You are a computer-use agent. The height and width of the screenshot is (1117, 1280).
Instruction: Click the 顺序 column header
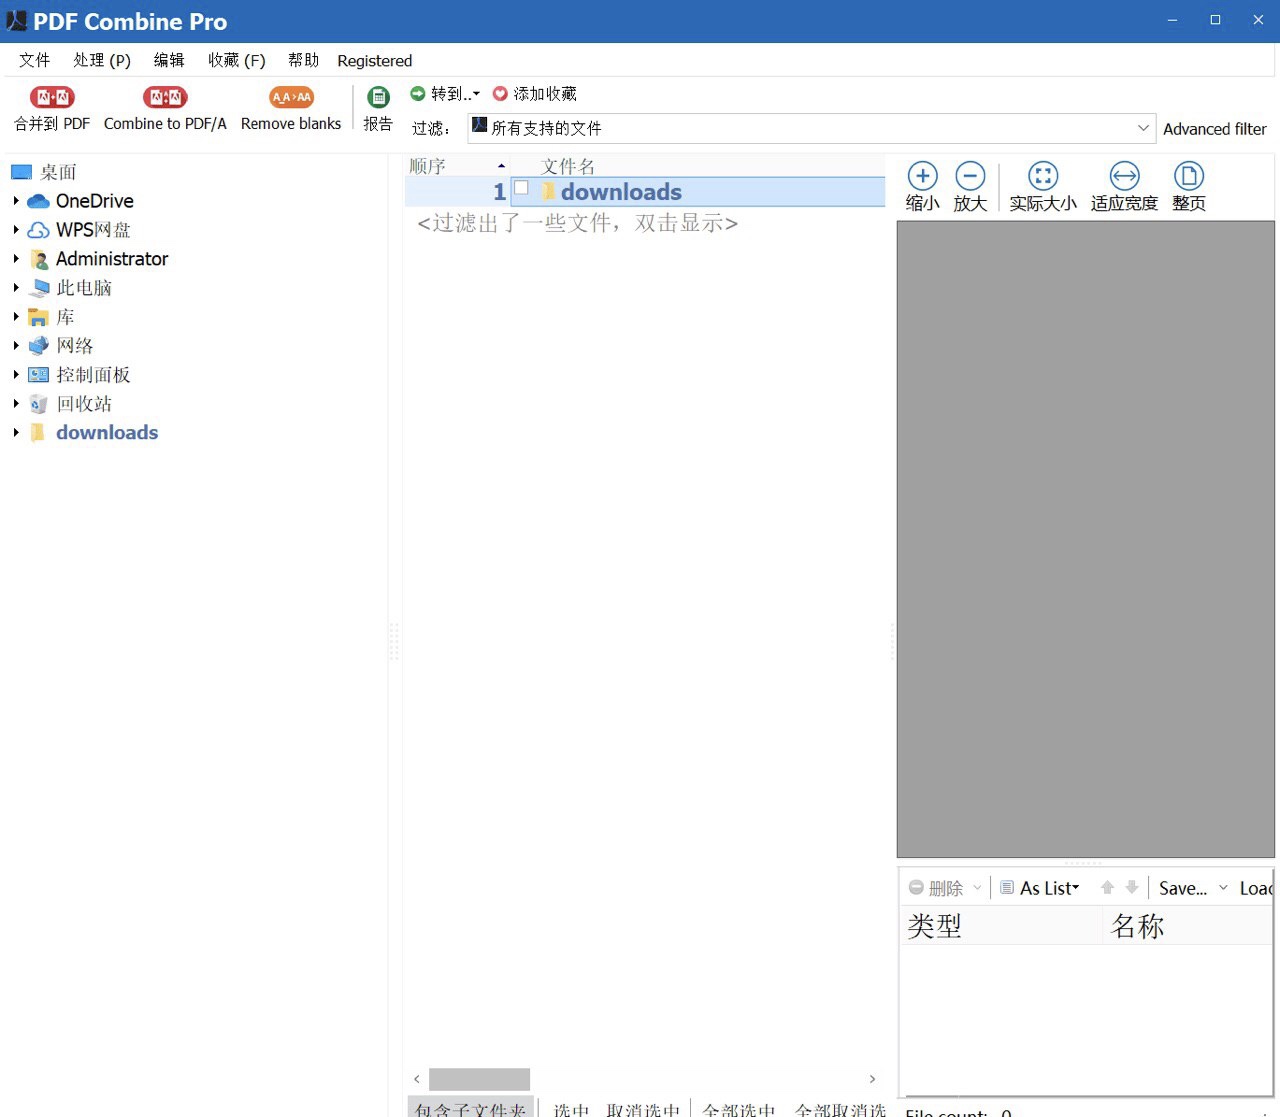tap(457, 166)
